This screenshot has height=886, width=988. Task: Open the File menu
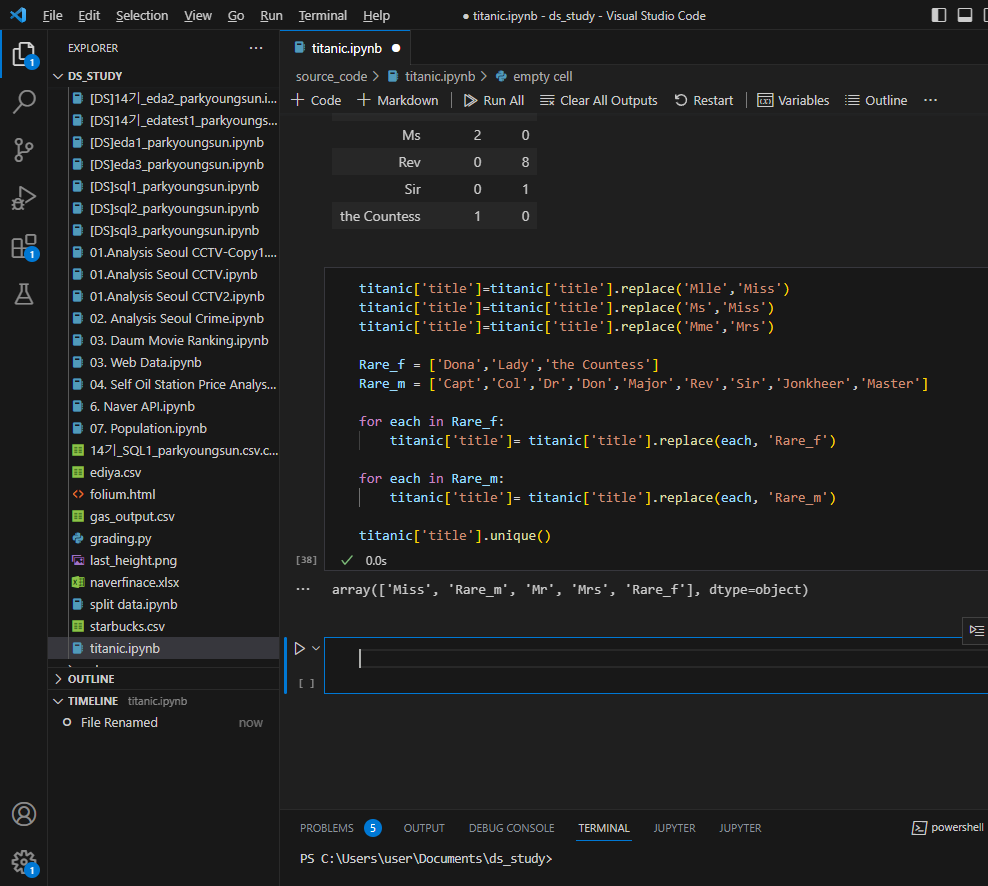(x=52, y=15)
